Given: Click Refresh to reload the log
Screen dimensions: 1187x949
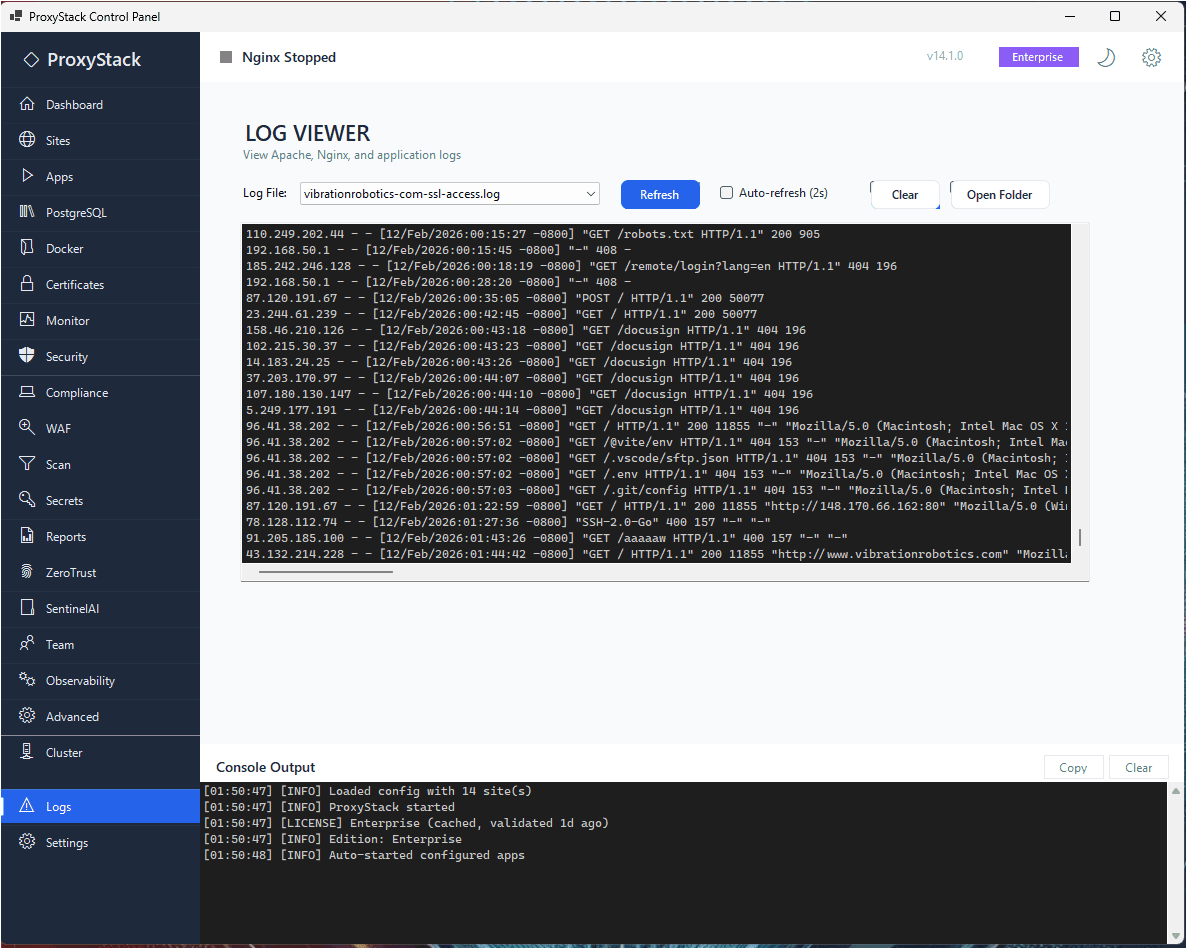Looking at the screenshot, I should click(660, 194).
